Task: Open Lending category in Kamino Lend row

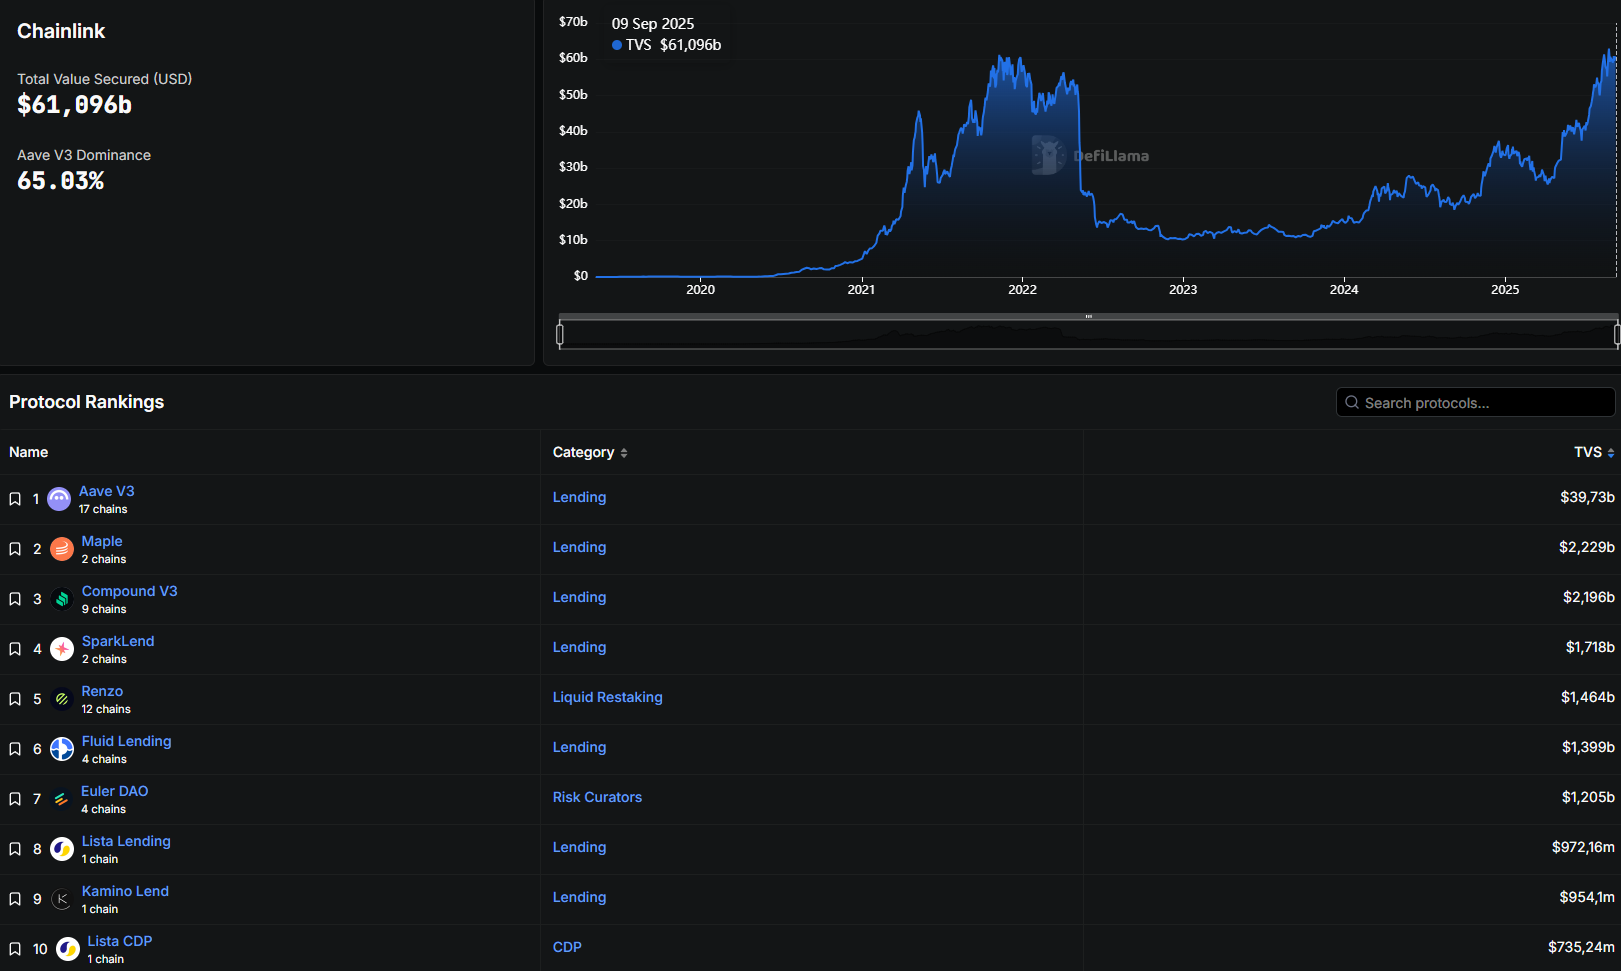Action: click(579, 897)
